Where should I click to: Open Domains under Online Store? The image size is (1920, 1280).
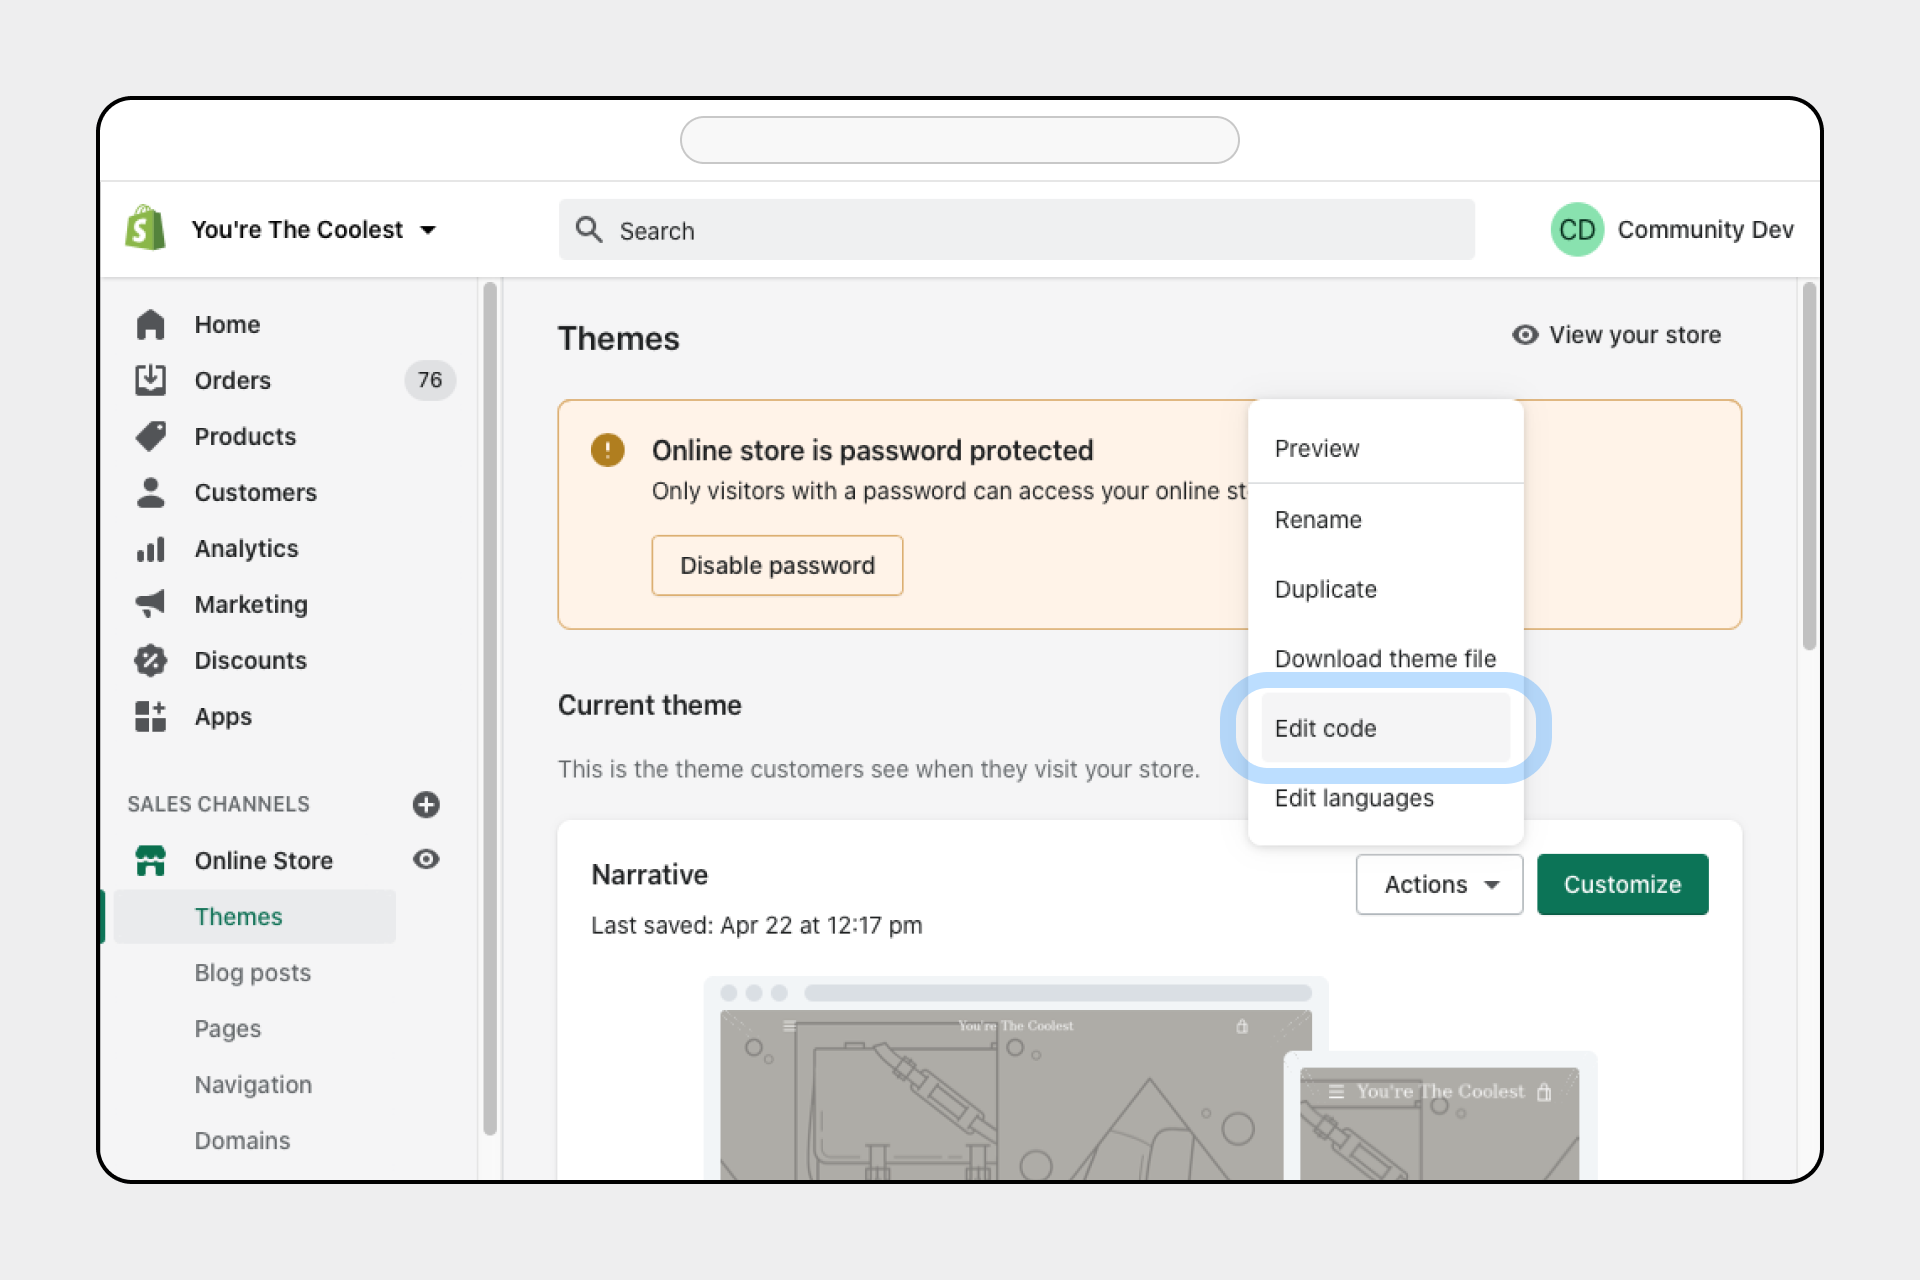pyautogui.click(x=242, y=1140)
